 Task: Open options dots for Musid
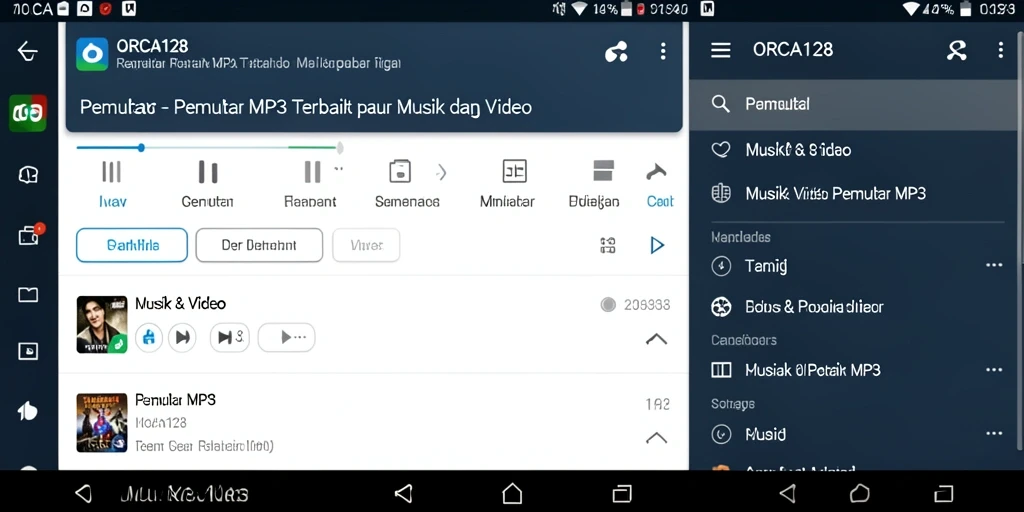pyautogui.click(x=994, y=434)
